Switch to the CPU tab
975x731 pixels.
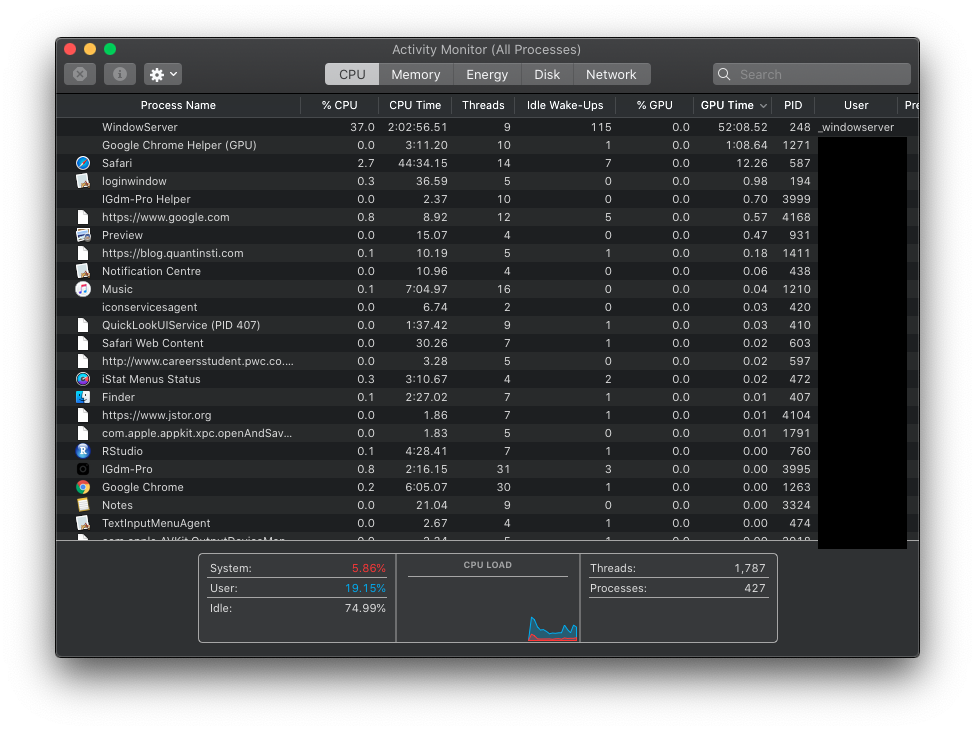[352, 74]
